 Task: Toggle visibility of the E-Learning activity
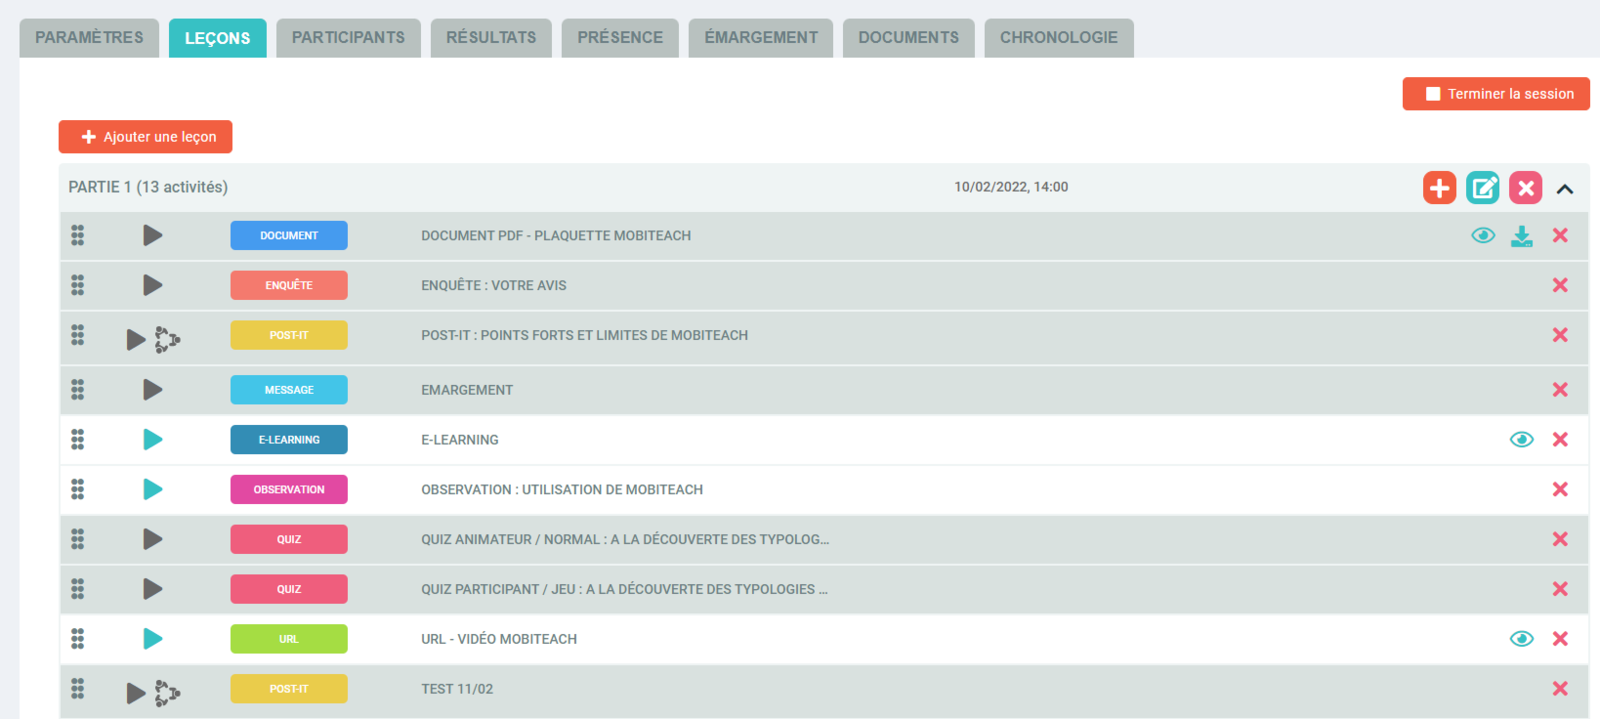click(x=1521, y=439)
